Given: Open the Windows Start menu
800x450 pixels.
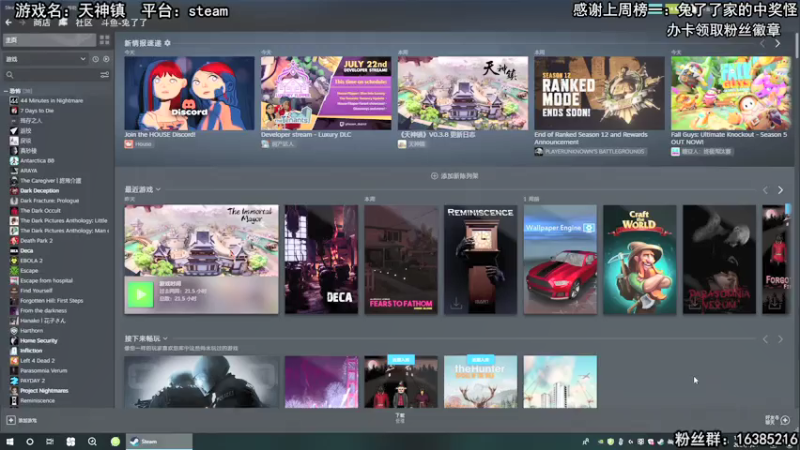Looking at the screenshot, I should coord(10,442).
